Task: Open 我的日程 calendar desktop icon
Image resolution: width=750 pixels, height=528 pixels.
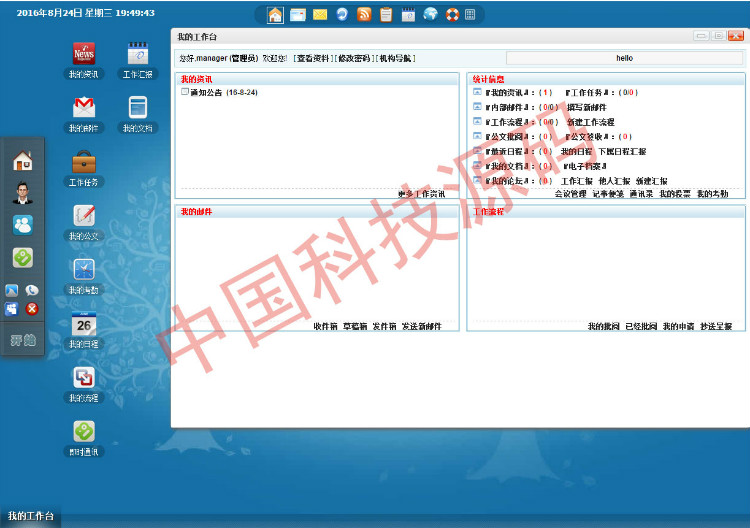Action: 84,330
